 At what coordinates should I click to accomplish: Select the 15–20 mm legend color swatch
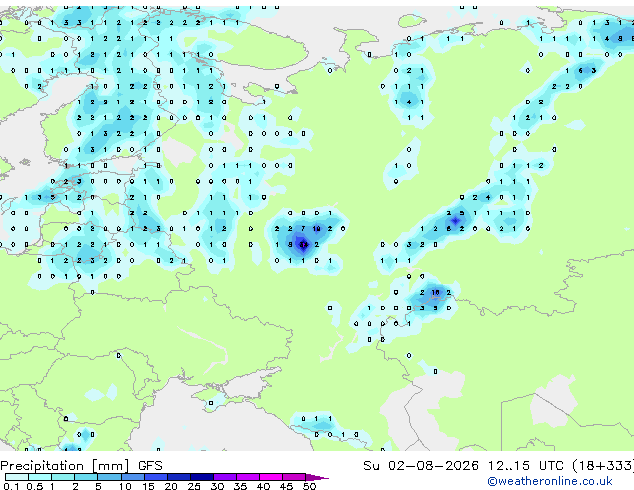point(155,477)
